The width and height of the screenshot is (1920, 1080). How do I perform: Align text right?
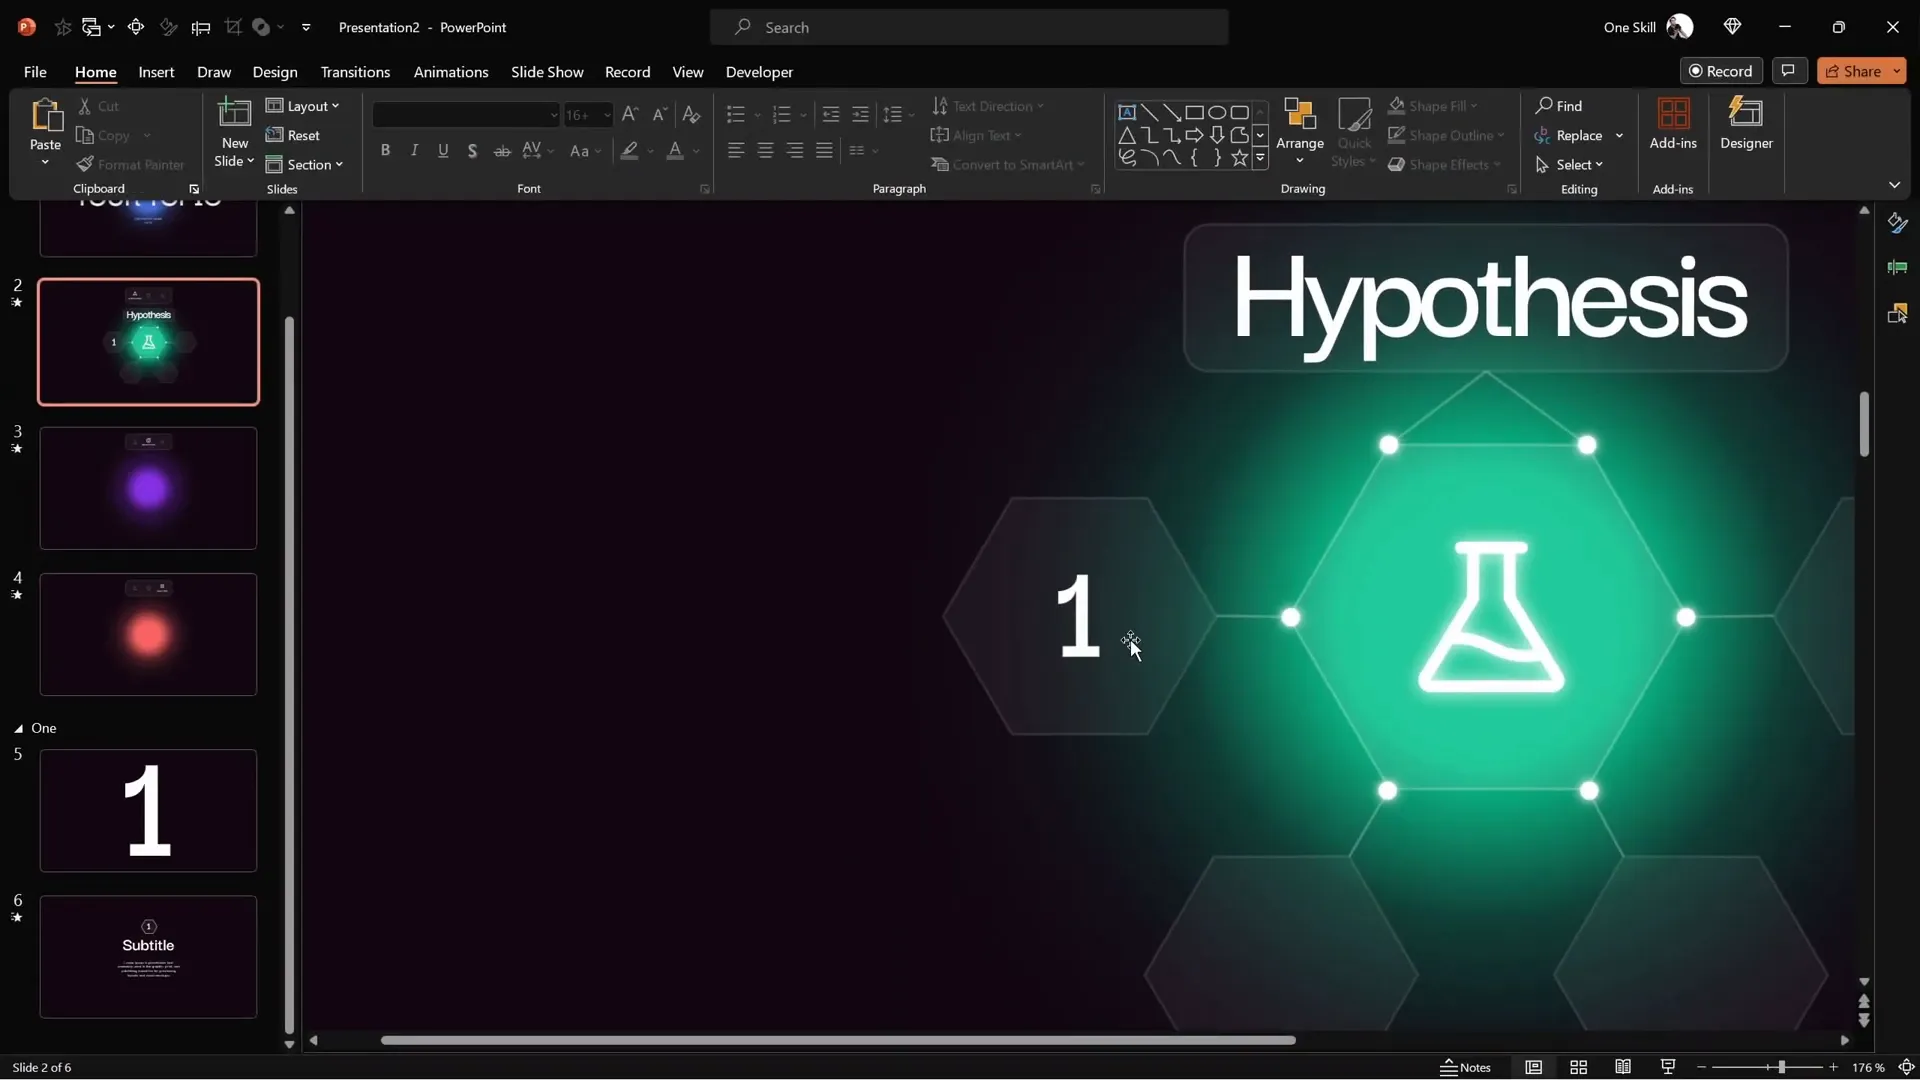(795, 150)
